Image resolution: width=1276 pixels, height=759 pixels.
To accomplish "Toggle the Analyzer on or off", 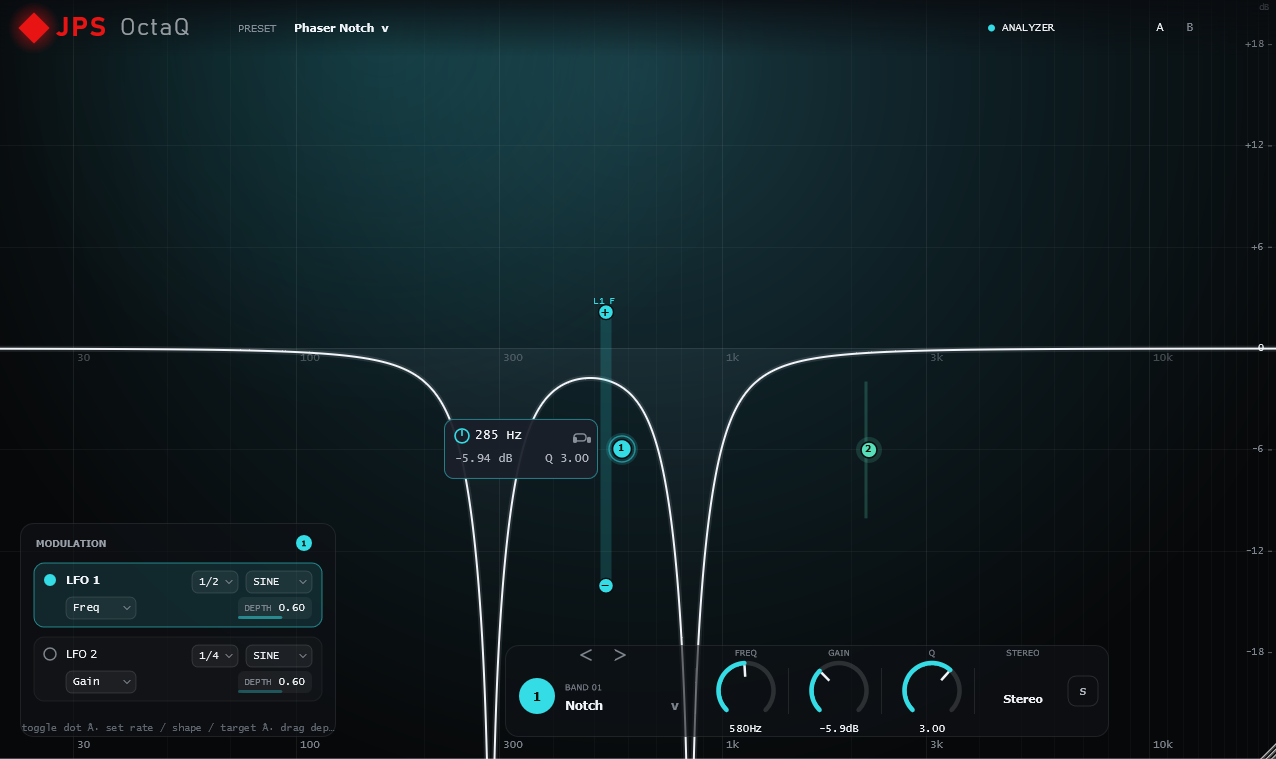I will click(1021, 28).
